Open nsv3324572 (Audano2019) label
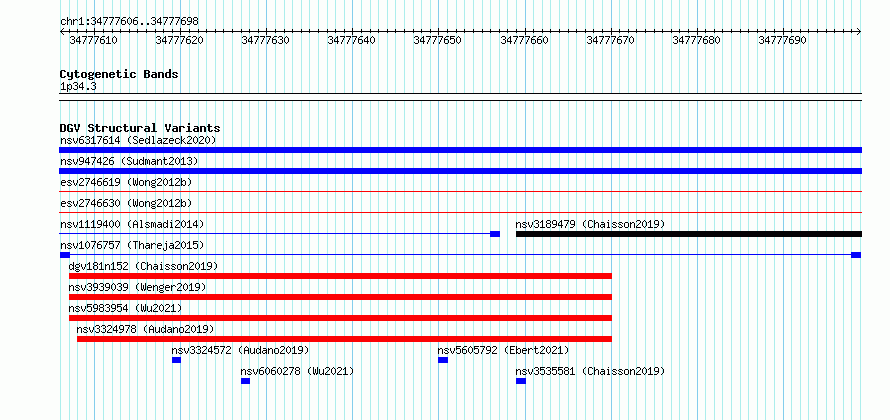 (241, 350)
